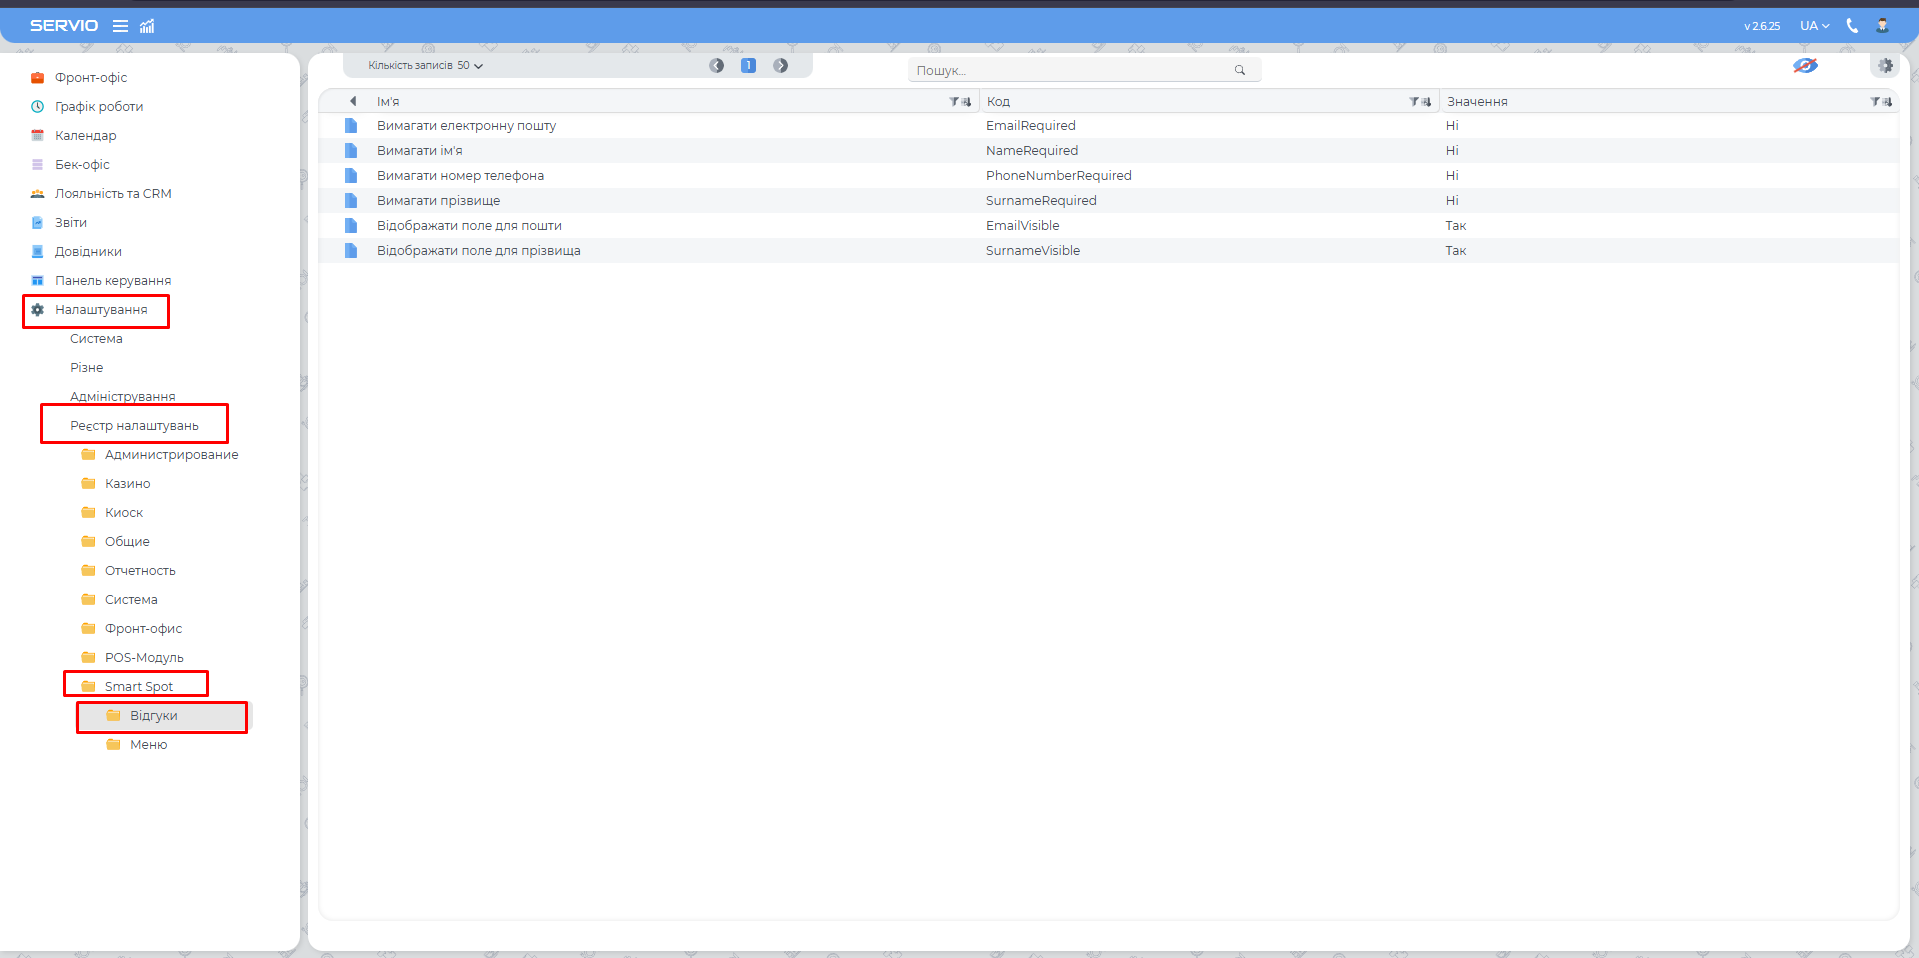This screenshot has height=958, width=1919.
Task: Open the POS-Модуль folder
Action: pyautogui.click(x=144, y=657)
